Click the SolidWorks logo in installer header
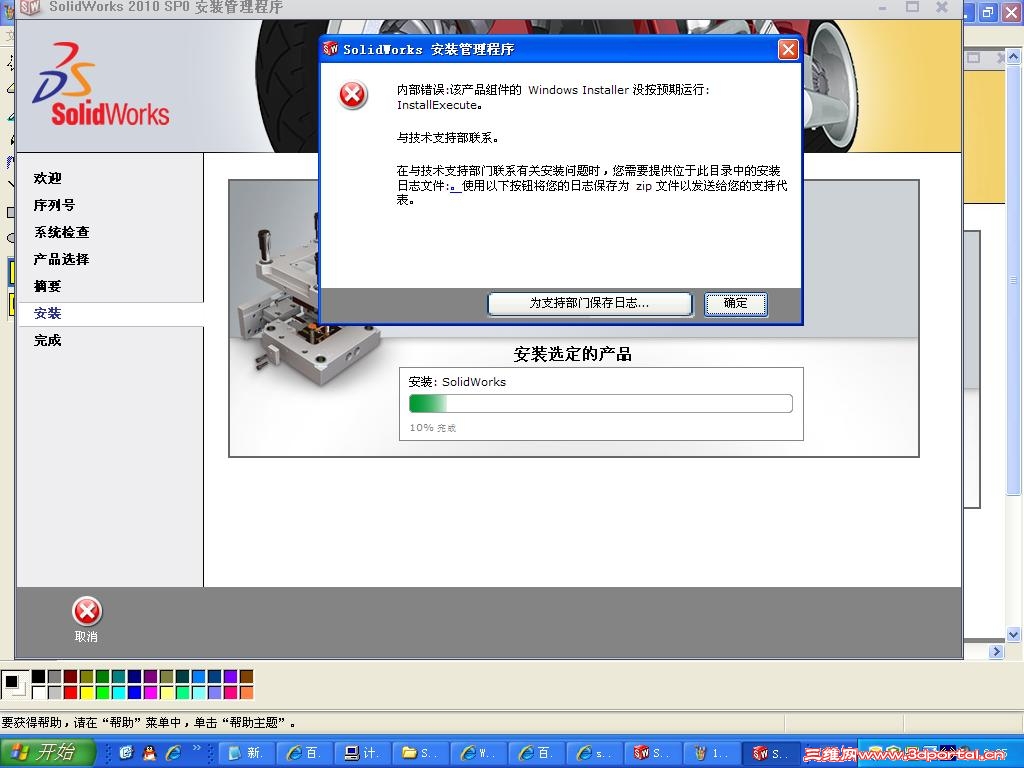Image resolution: width=1024 pixels, height=768 pixels. 101,85
